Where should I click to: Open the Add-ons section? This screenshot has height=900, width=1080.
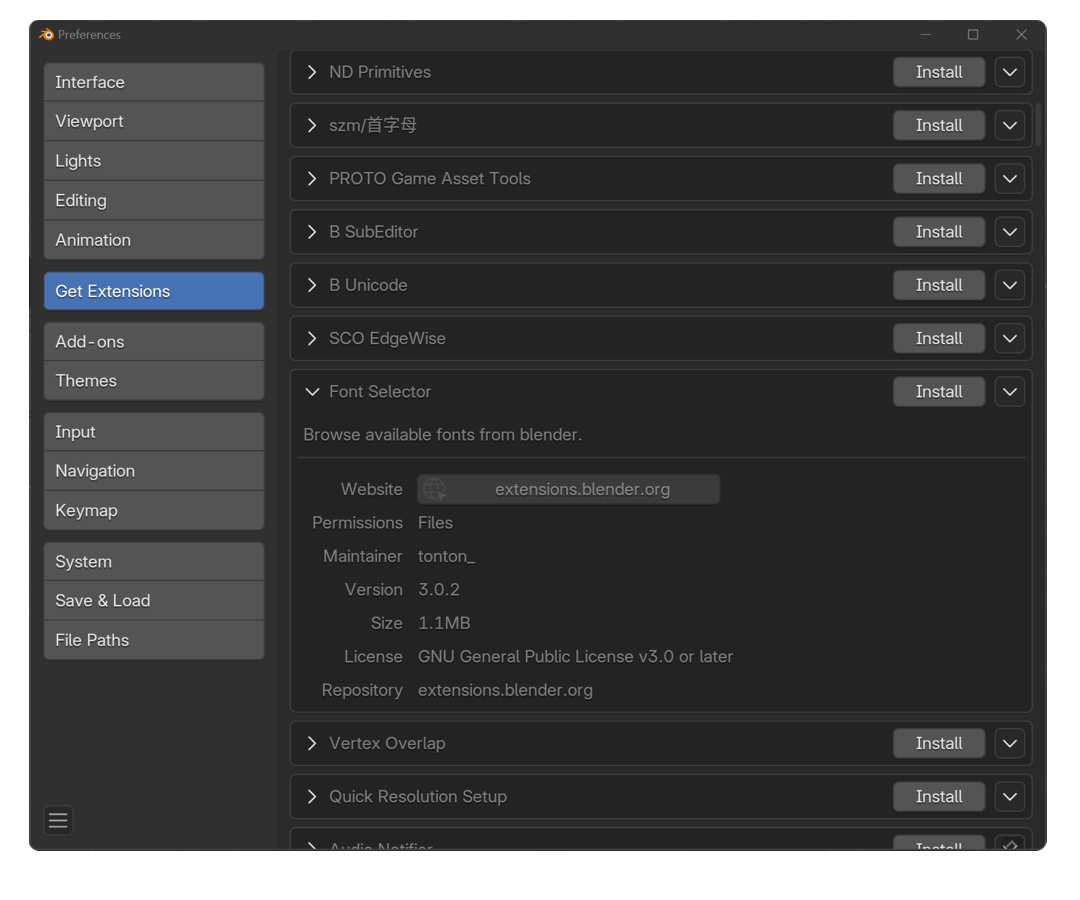(154, 342)
